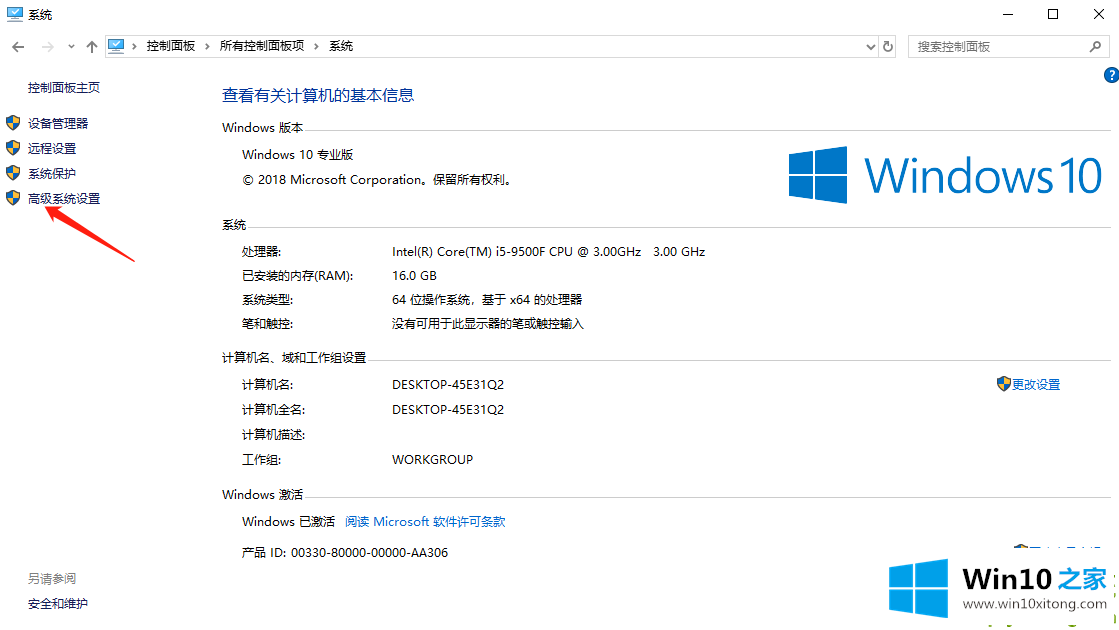Select Windows 已激活 text

(x=288, y=522)
